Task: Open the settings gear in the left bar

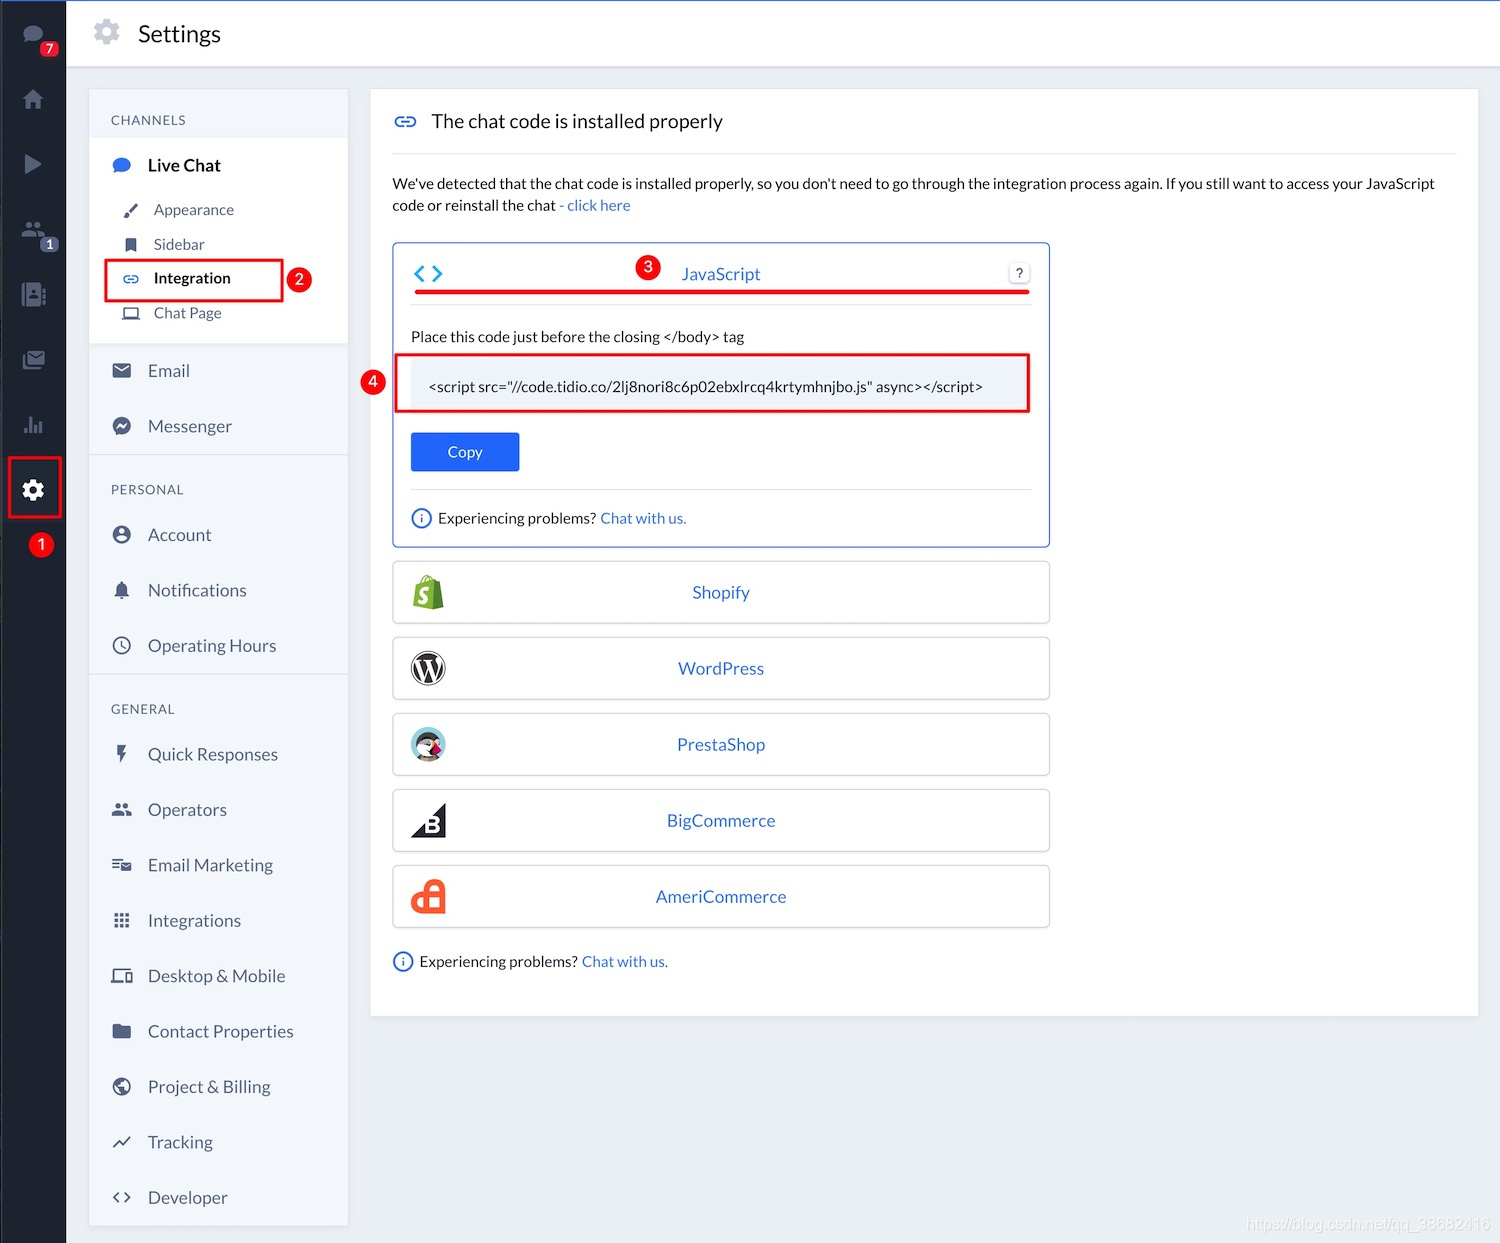Action: pos(33,489)
